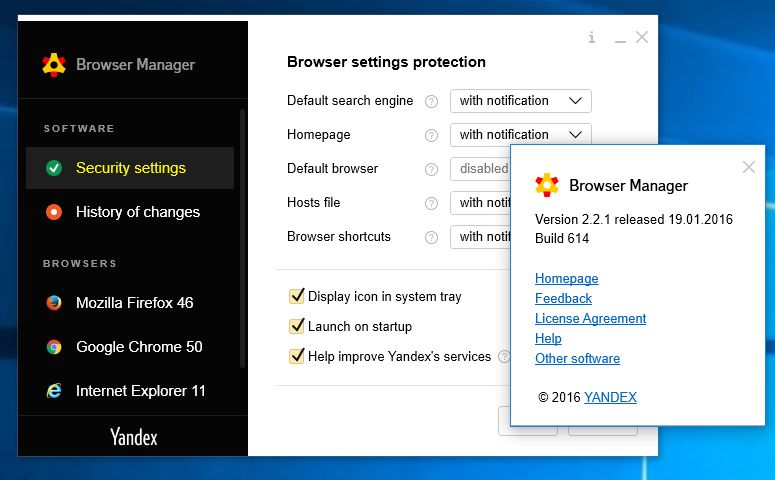Viewport: 775px width, 480px height.
Task: Open the Homepage link in About popup
Action: 566,278
